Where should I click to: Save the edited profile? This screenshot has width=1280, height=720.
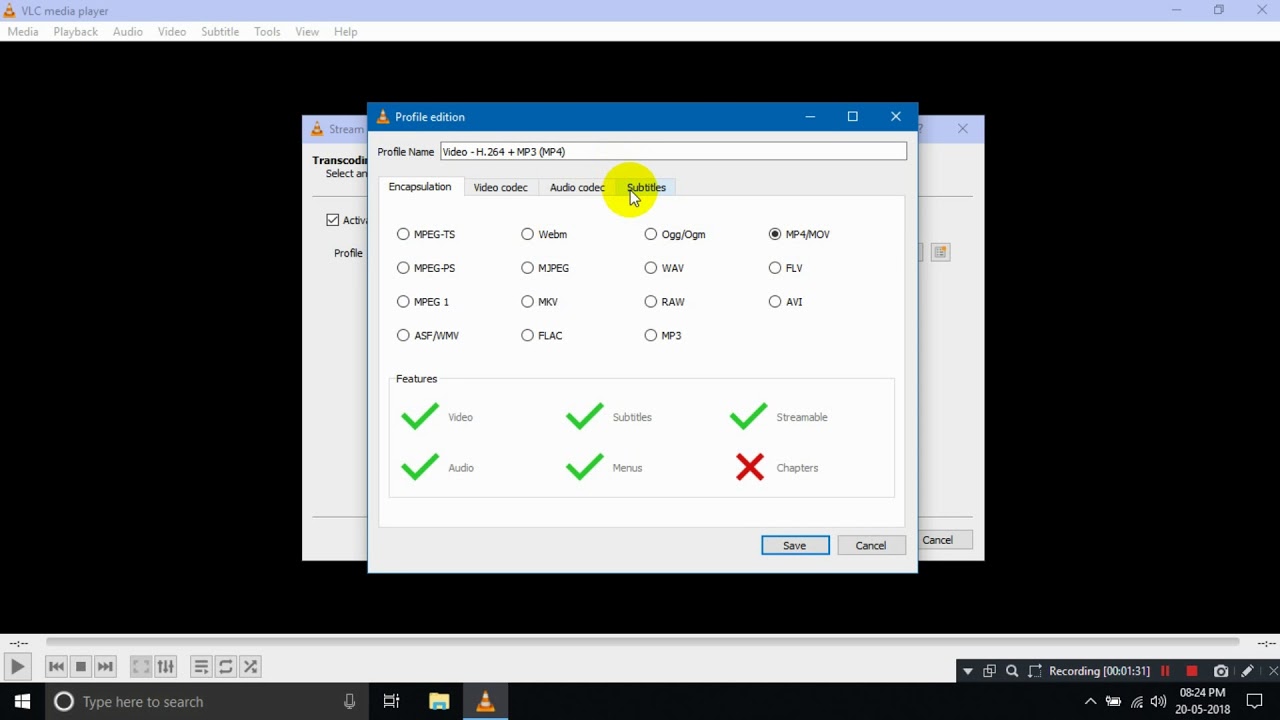coord(795,545)
